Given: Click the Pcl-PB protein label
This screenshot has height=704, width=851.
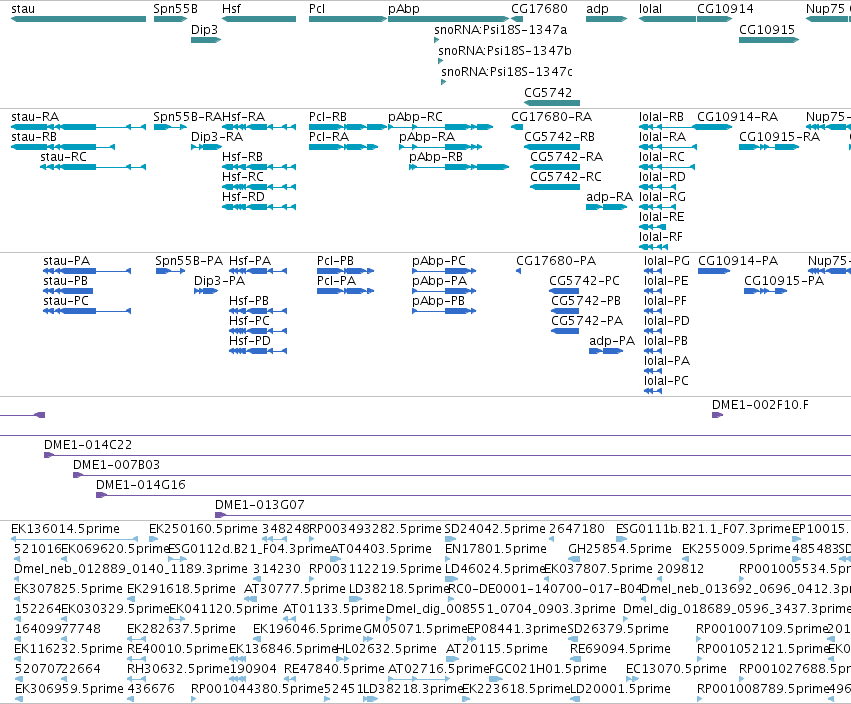Looking at the screenshot, I should coord(335,261).
